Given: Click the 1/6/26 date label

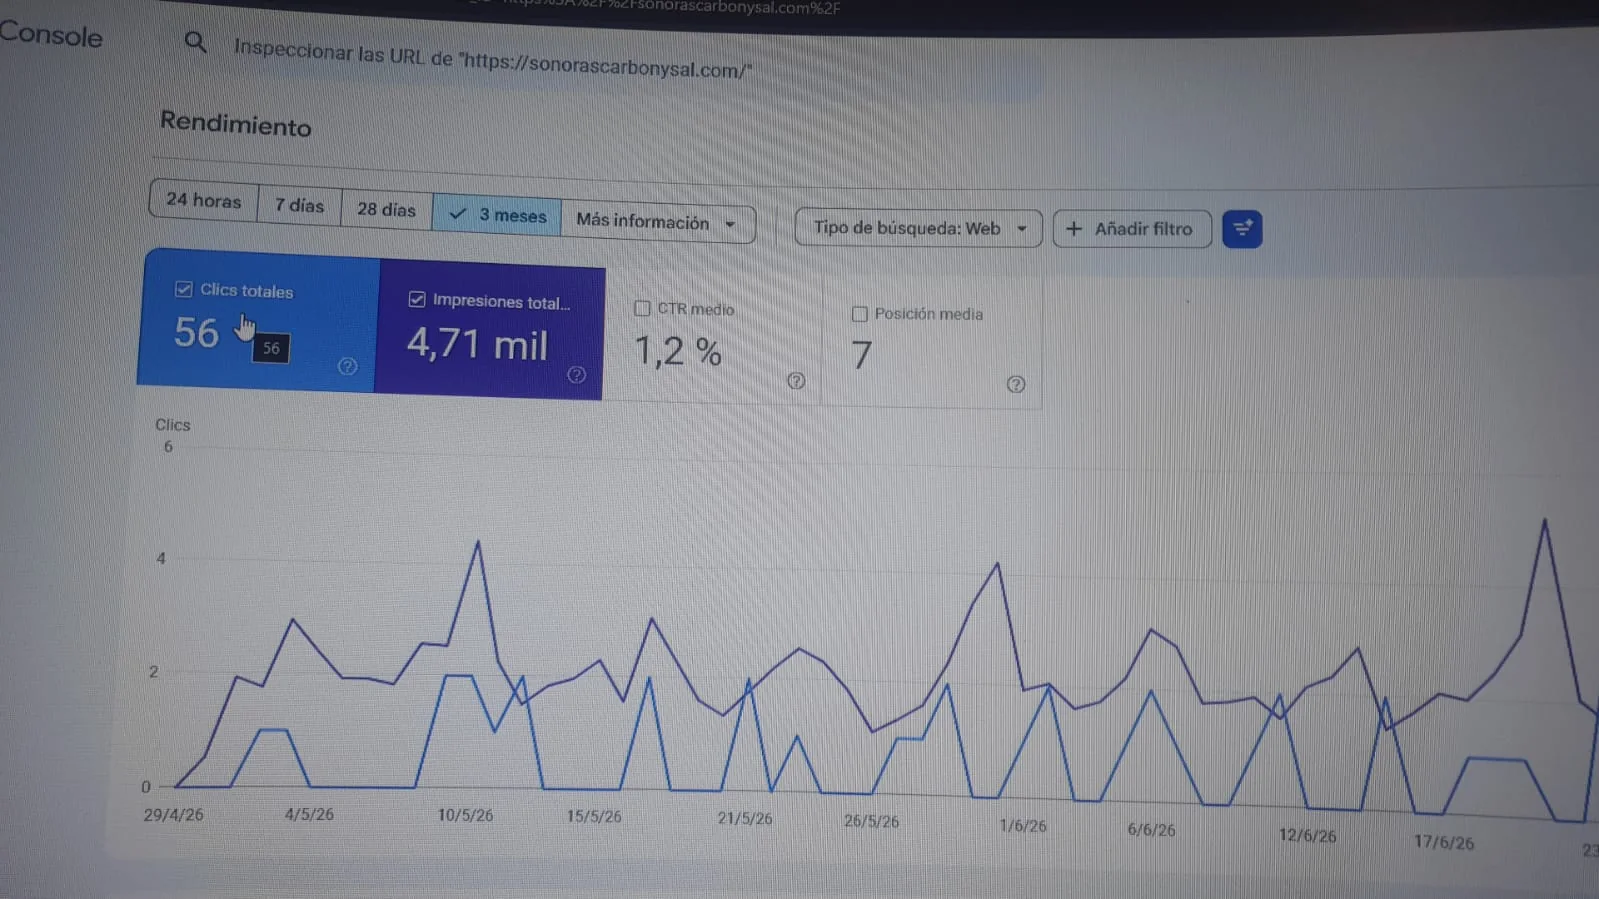Looking at the screenshot, I should (1023, 826).
